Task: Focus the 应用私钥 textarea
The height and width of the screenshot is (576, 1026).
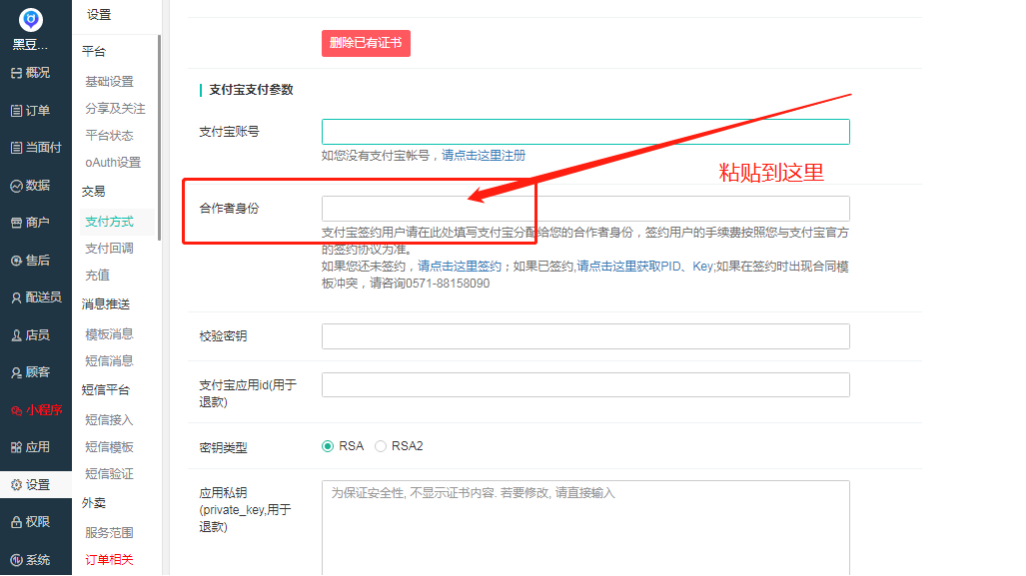Action: click(586, 528)
